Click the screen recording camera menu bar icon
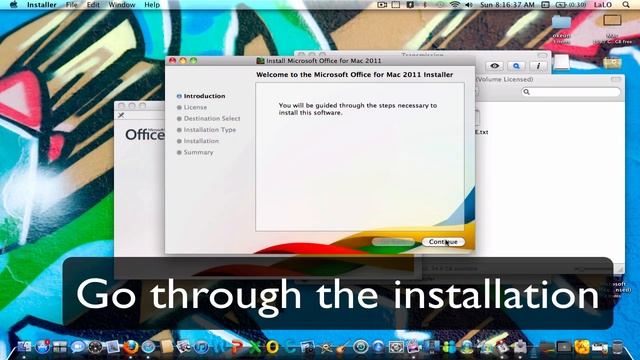Screen dimensions: 640x360 382,5
